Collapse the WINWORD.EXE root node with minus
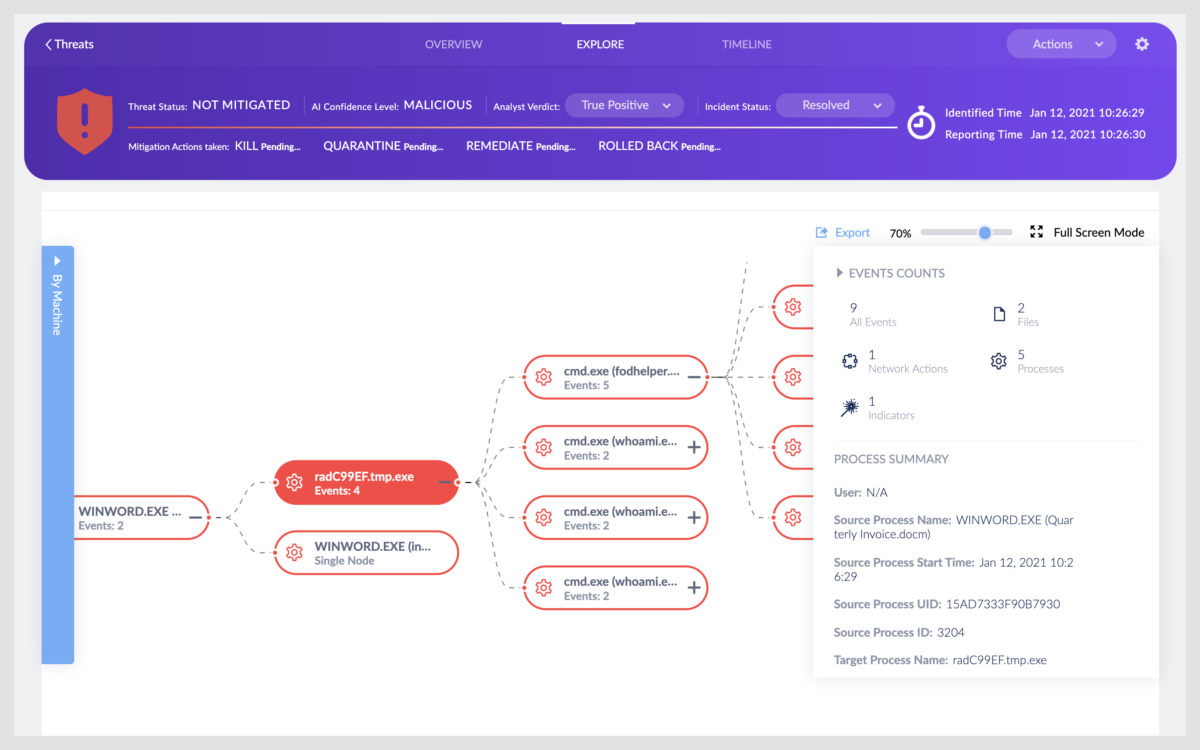1200x750 pixels. click(197, 517)
